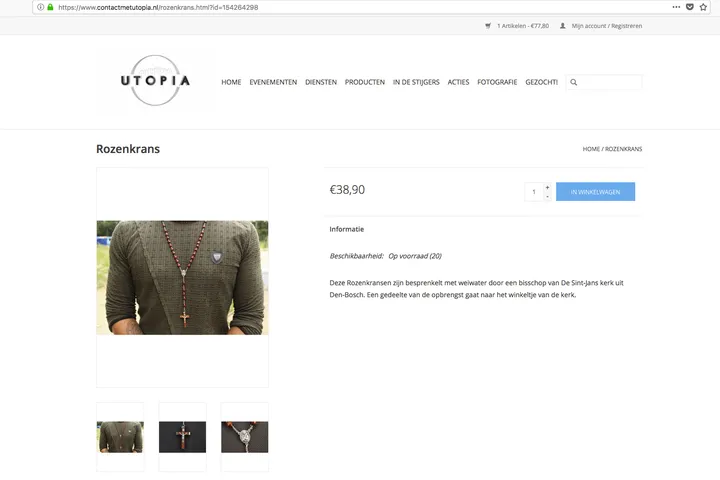
Task: Click the search magnifier icon
Action: tap(574, 82)
